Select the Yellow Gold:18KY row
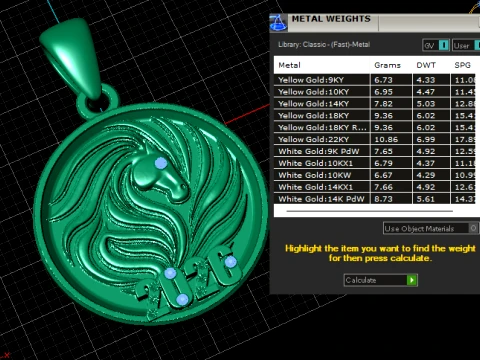The image size is (480, 360). click(x=374, y=116)
